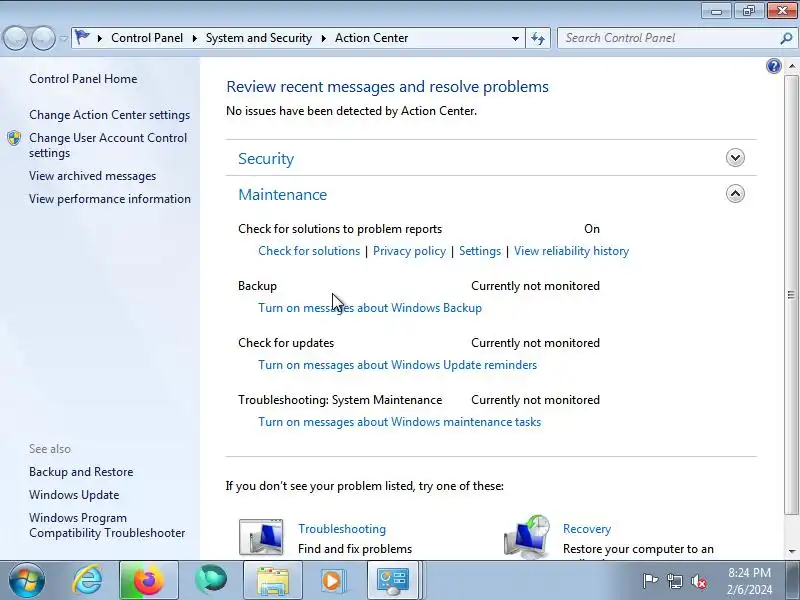Screen dimensions: 800x600
Task: Click the Show desktop strip
Action: click(x=795, y=580)
